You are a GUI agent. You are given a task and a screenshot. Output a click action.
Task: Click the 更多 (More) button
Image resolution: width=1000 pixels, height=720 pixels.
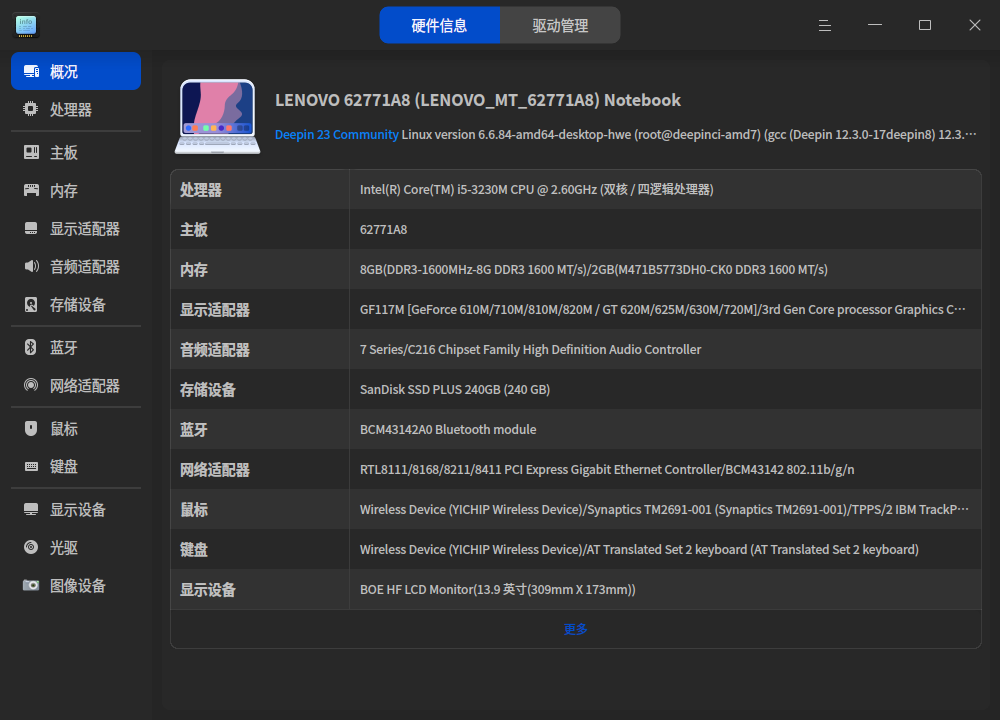pos(575,629)
